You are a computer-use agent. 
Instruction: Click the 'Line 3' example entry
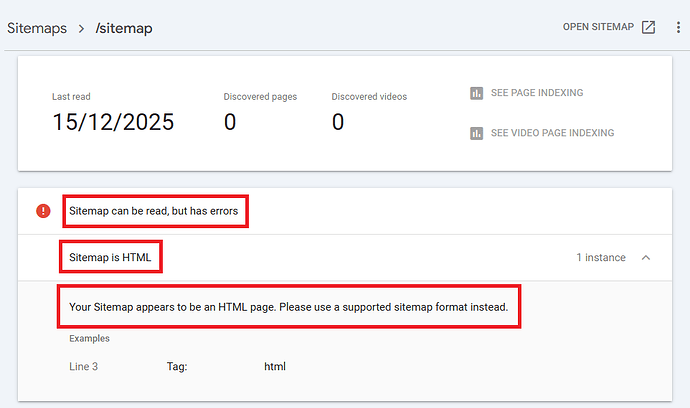(84, 366)
